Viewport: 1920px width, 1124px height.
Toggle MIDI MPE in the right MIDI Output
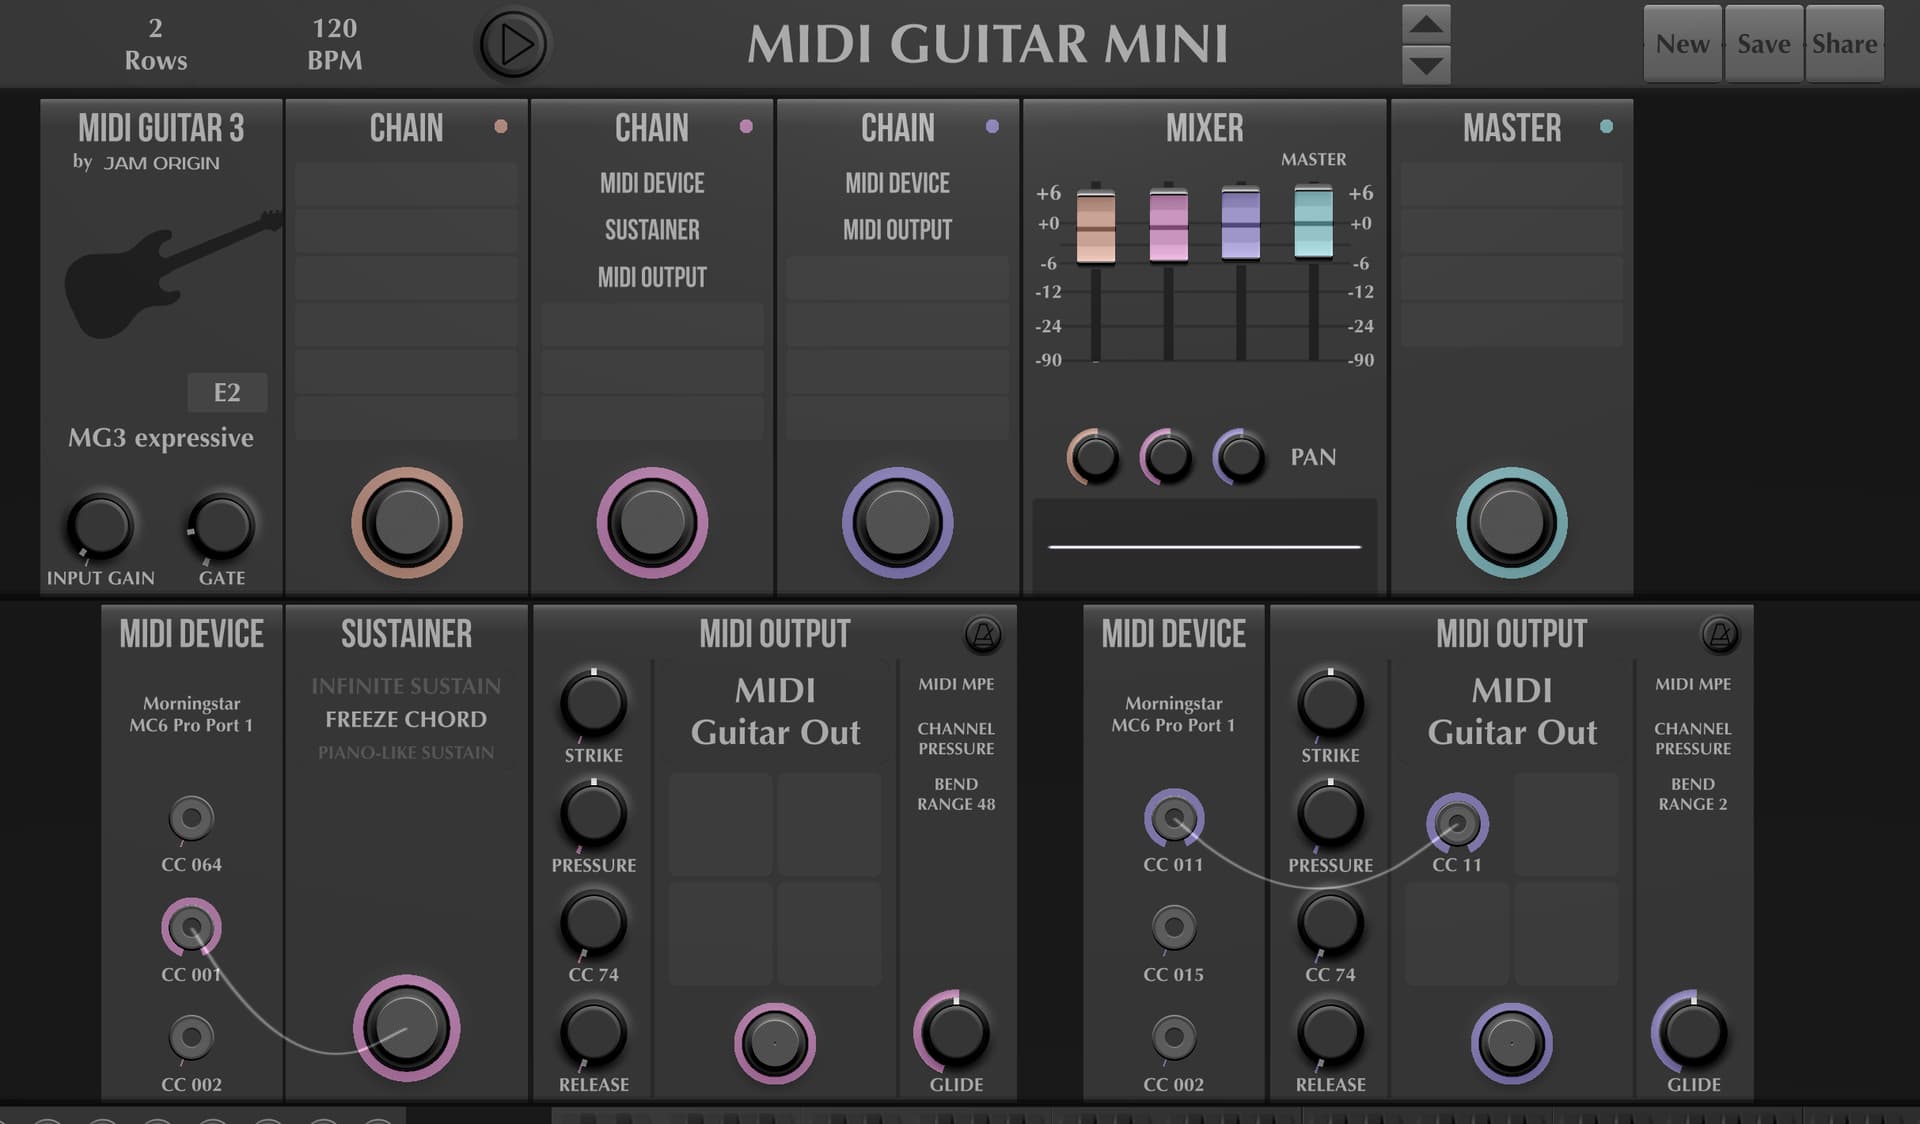point(1693,684)
